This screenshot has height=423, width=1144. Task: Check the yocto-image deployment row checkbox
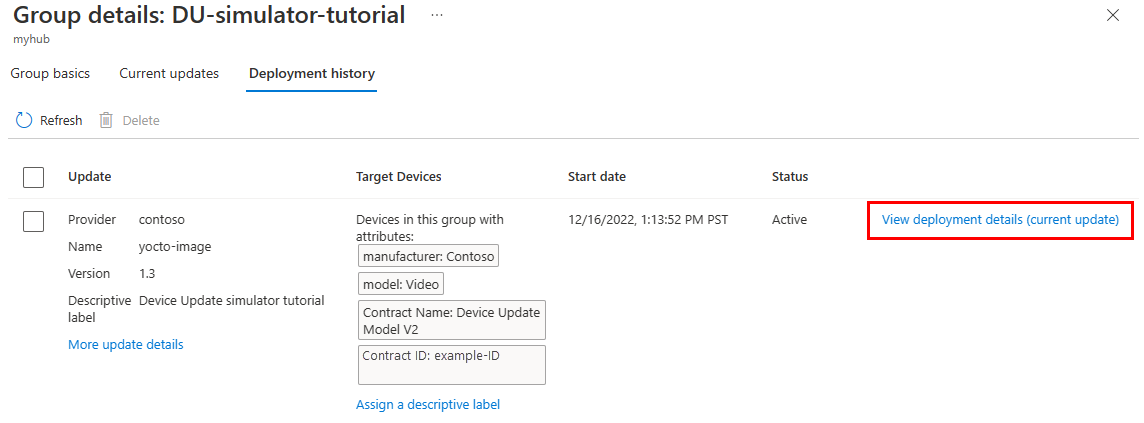pos(34,222)
